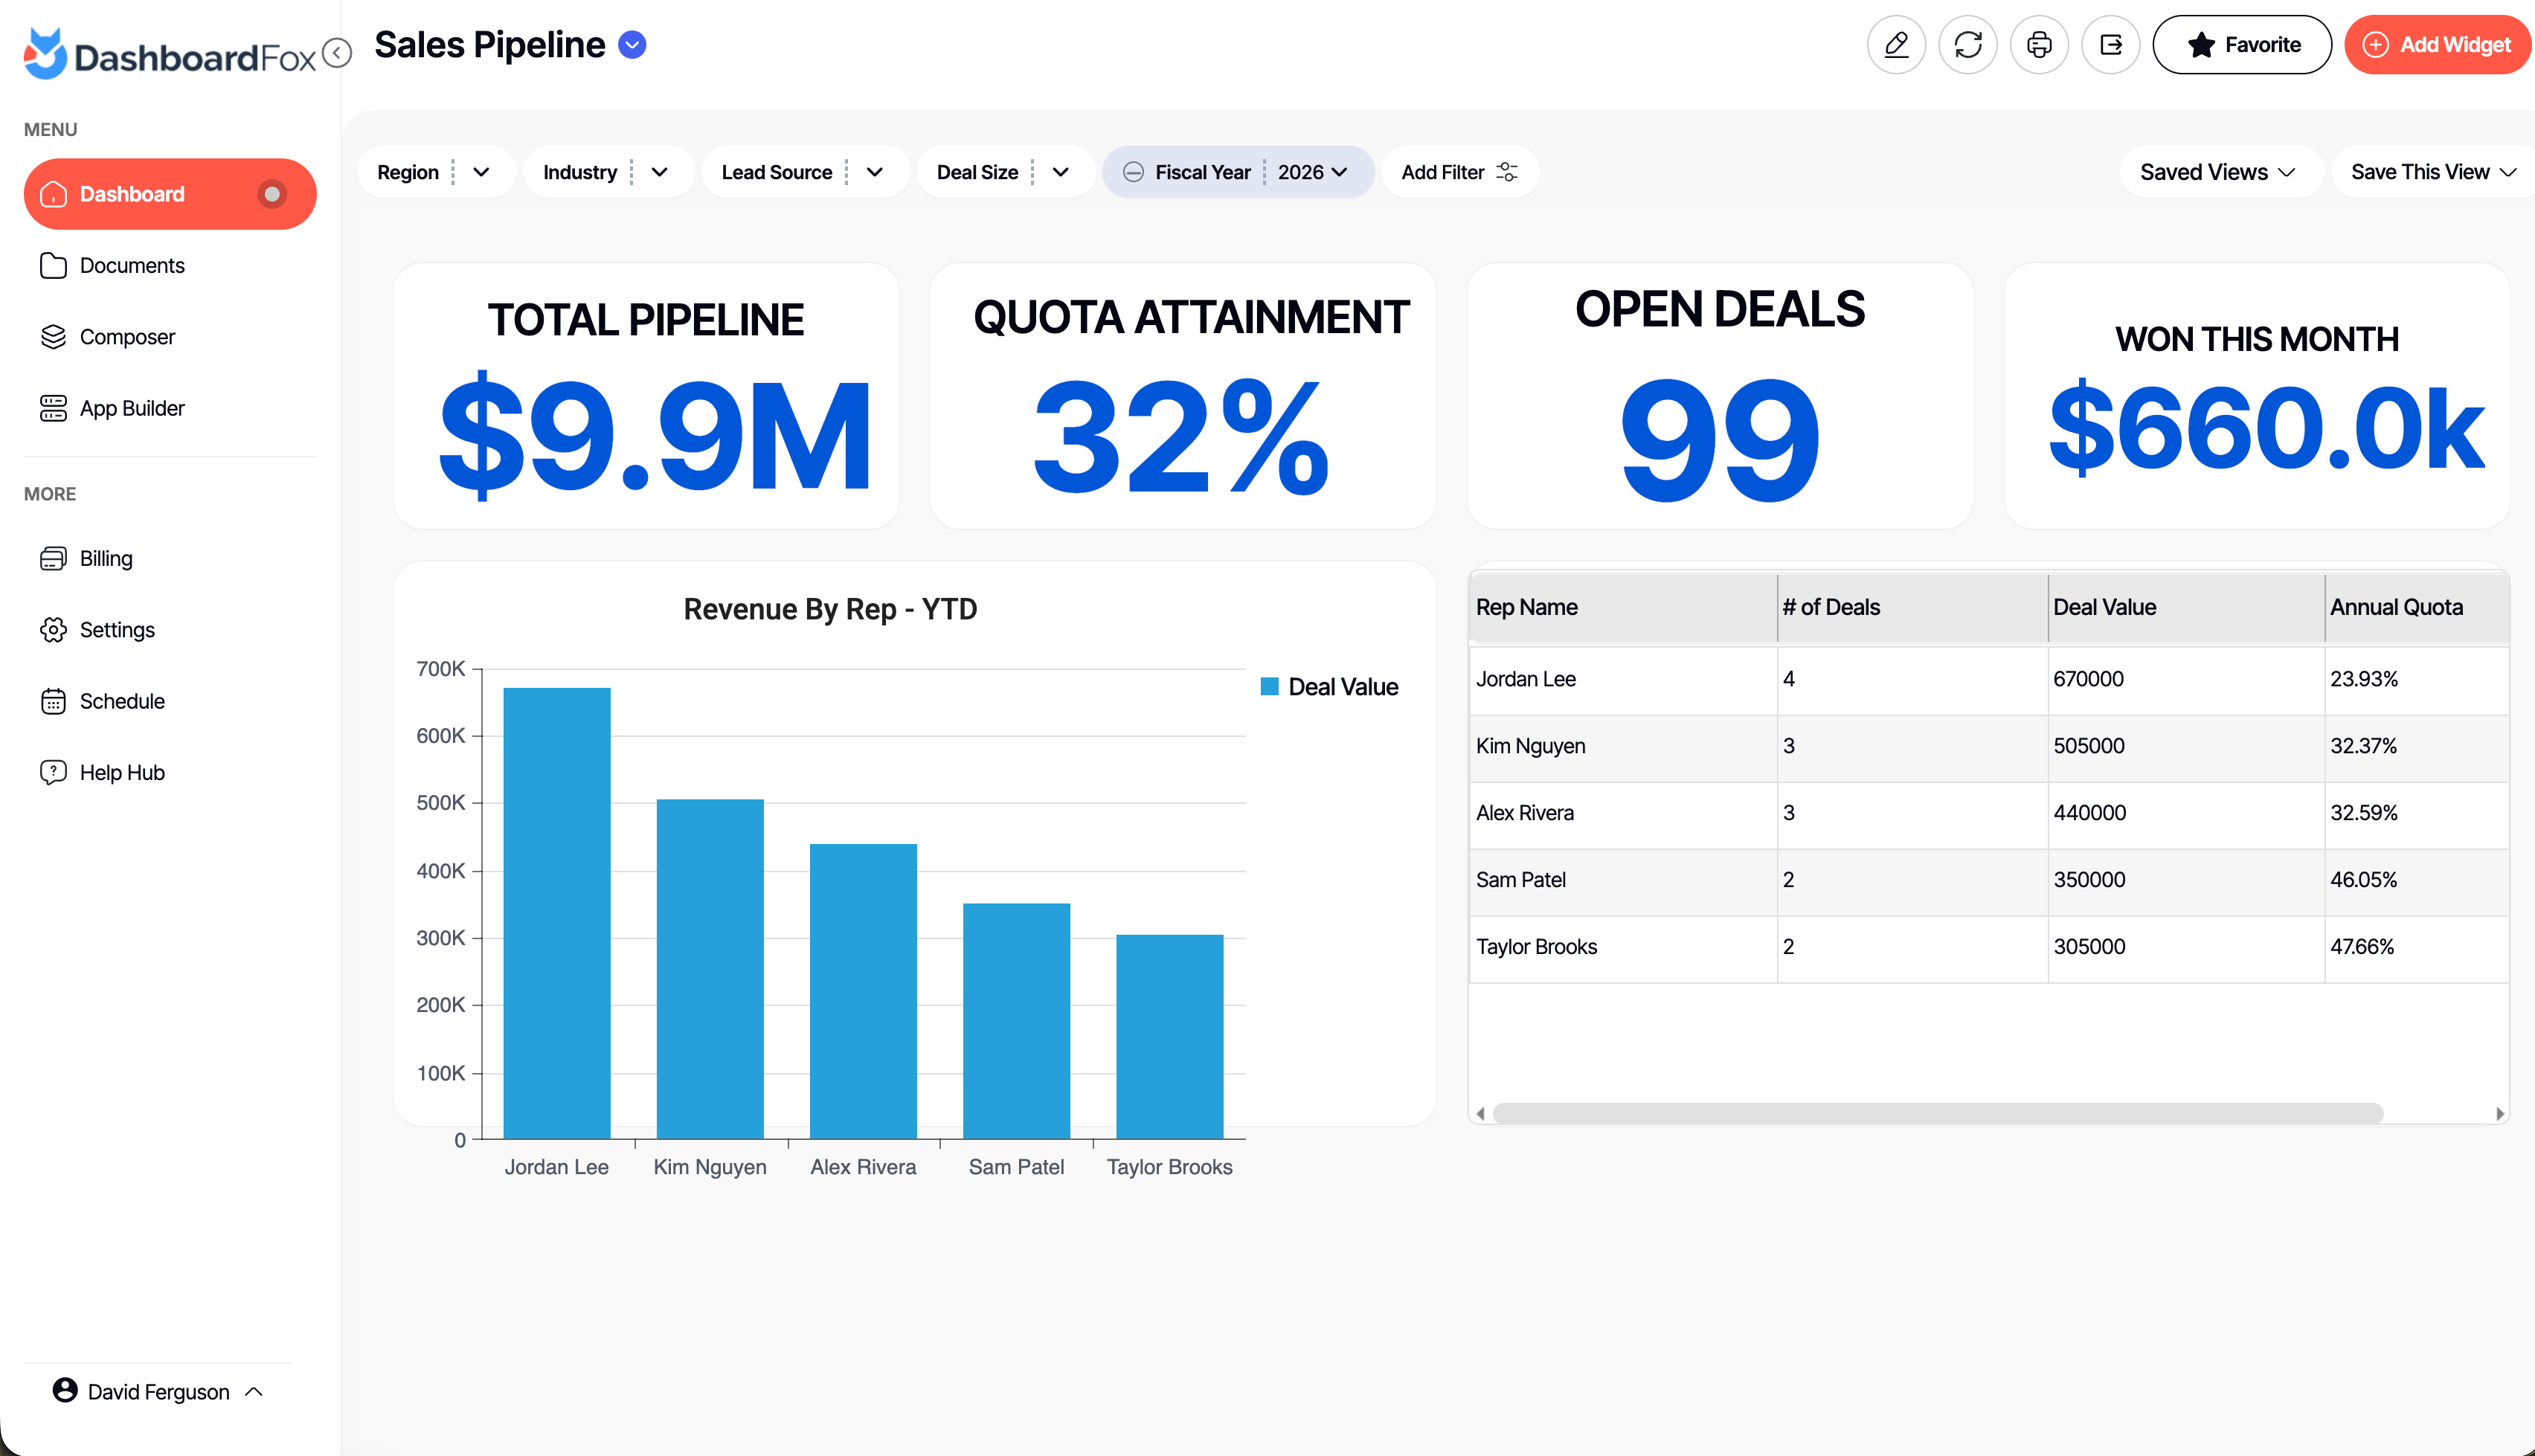Screen dimensions: 2535x1456
Task: Open the Dashboard menu item
Action: [170, 194]
